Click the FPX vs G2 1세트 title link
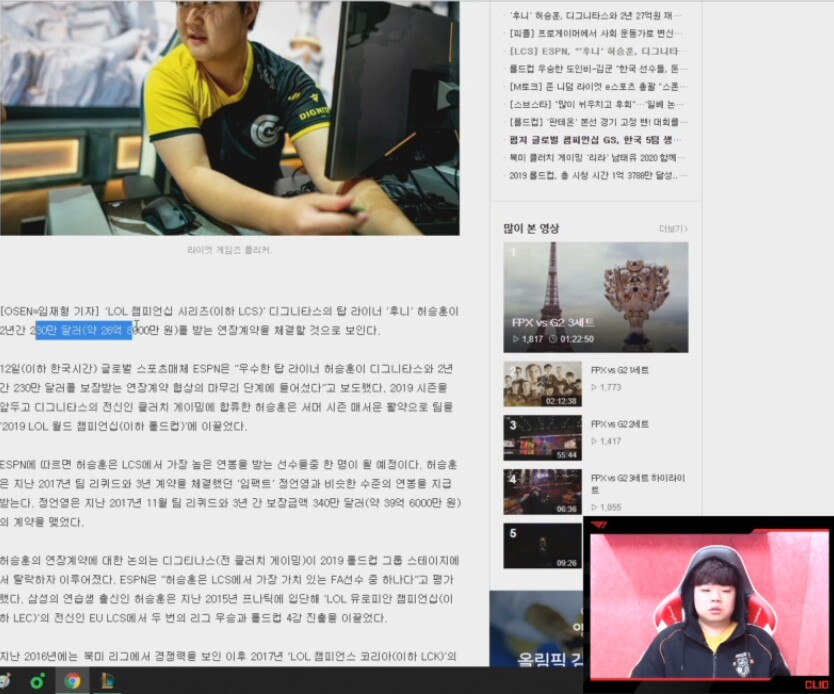This screenshot has height=694, width=834. coord(620,369)
